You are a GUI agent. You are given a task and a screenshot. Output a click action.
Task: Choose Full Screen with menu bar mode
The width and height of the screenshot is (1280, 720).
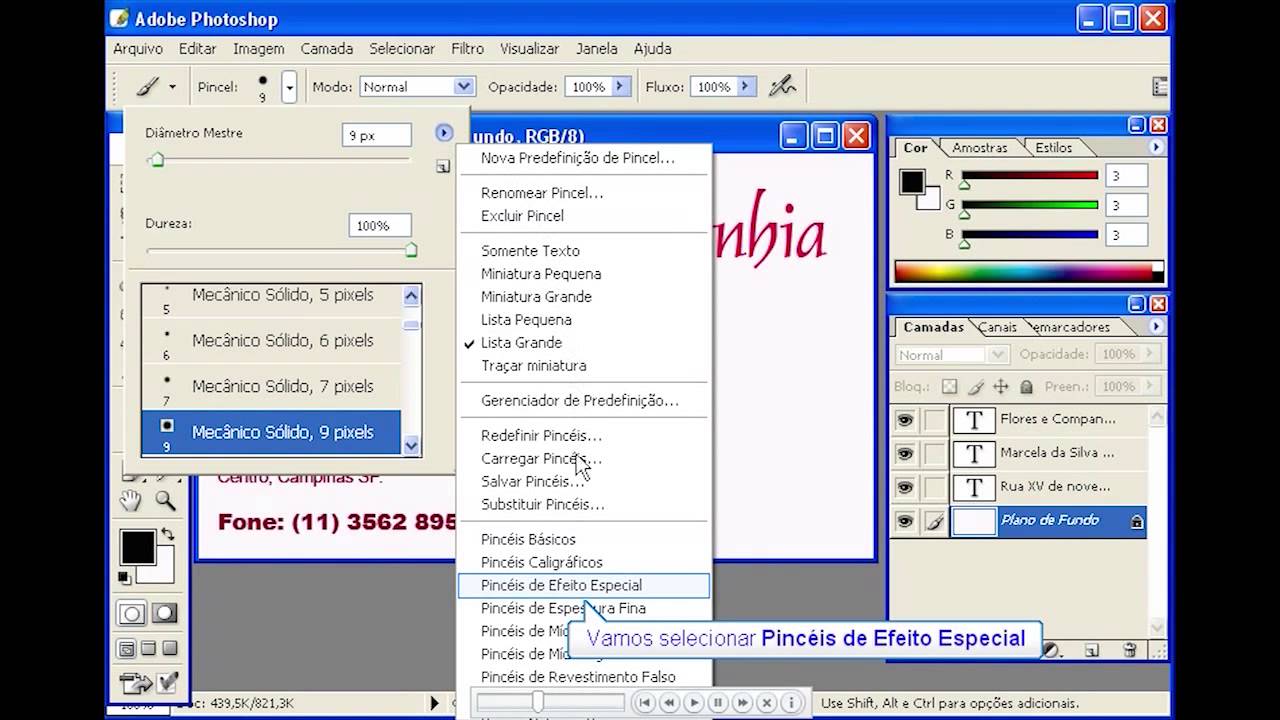point(148,649)
